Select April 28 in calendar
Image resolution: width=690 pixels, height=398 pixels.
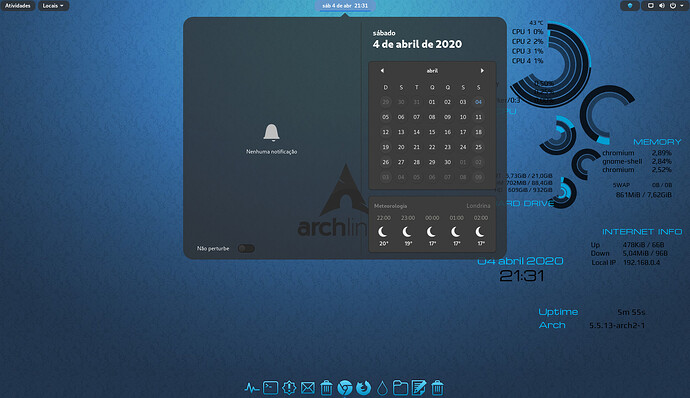pyautogui.click(x=416, y=162)
